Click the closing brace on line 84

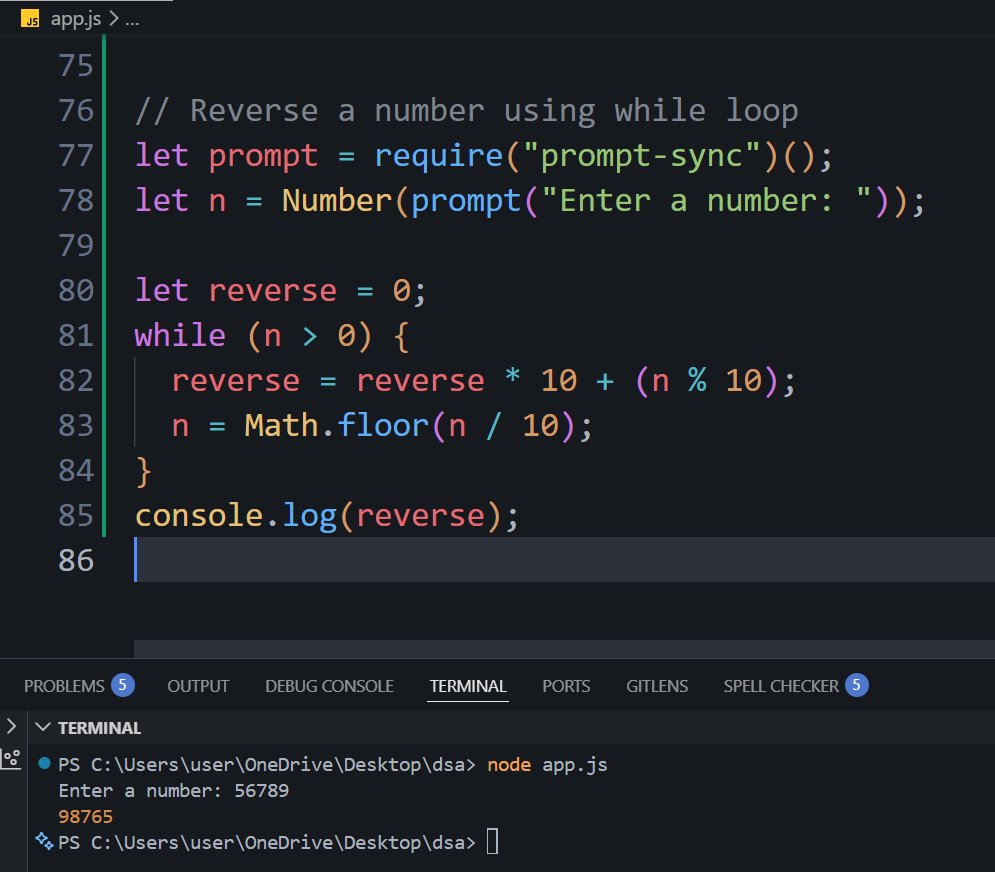point(143,472)
